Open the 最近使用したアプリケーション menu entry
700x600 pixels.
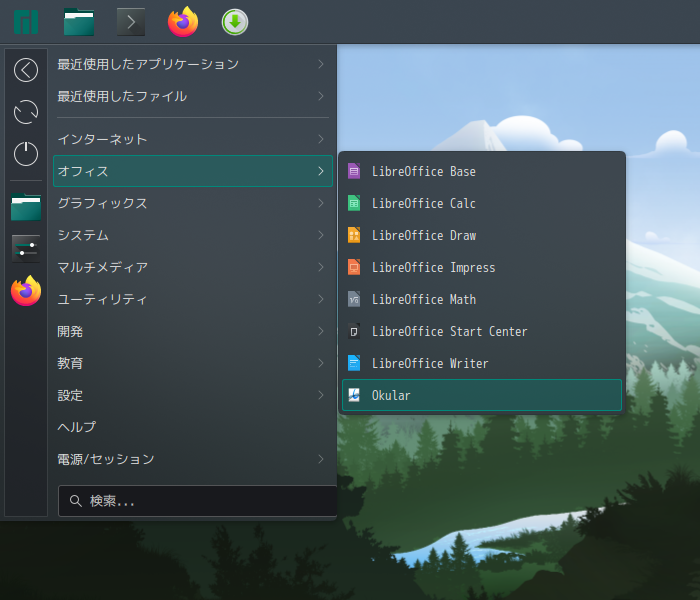[193, 64]
